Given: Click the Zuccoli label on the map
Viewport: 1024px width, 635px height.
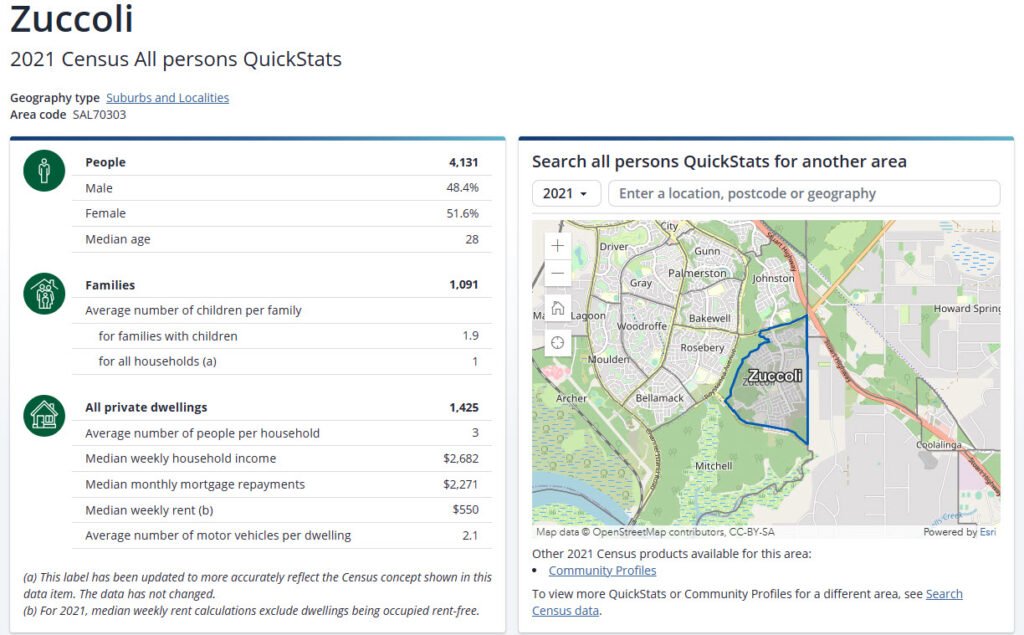Looking at the screenshot, I should (774, 376).
